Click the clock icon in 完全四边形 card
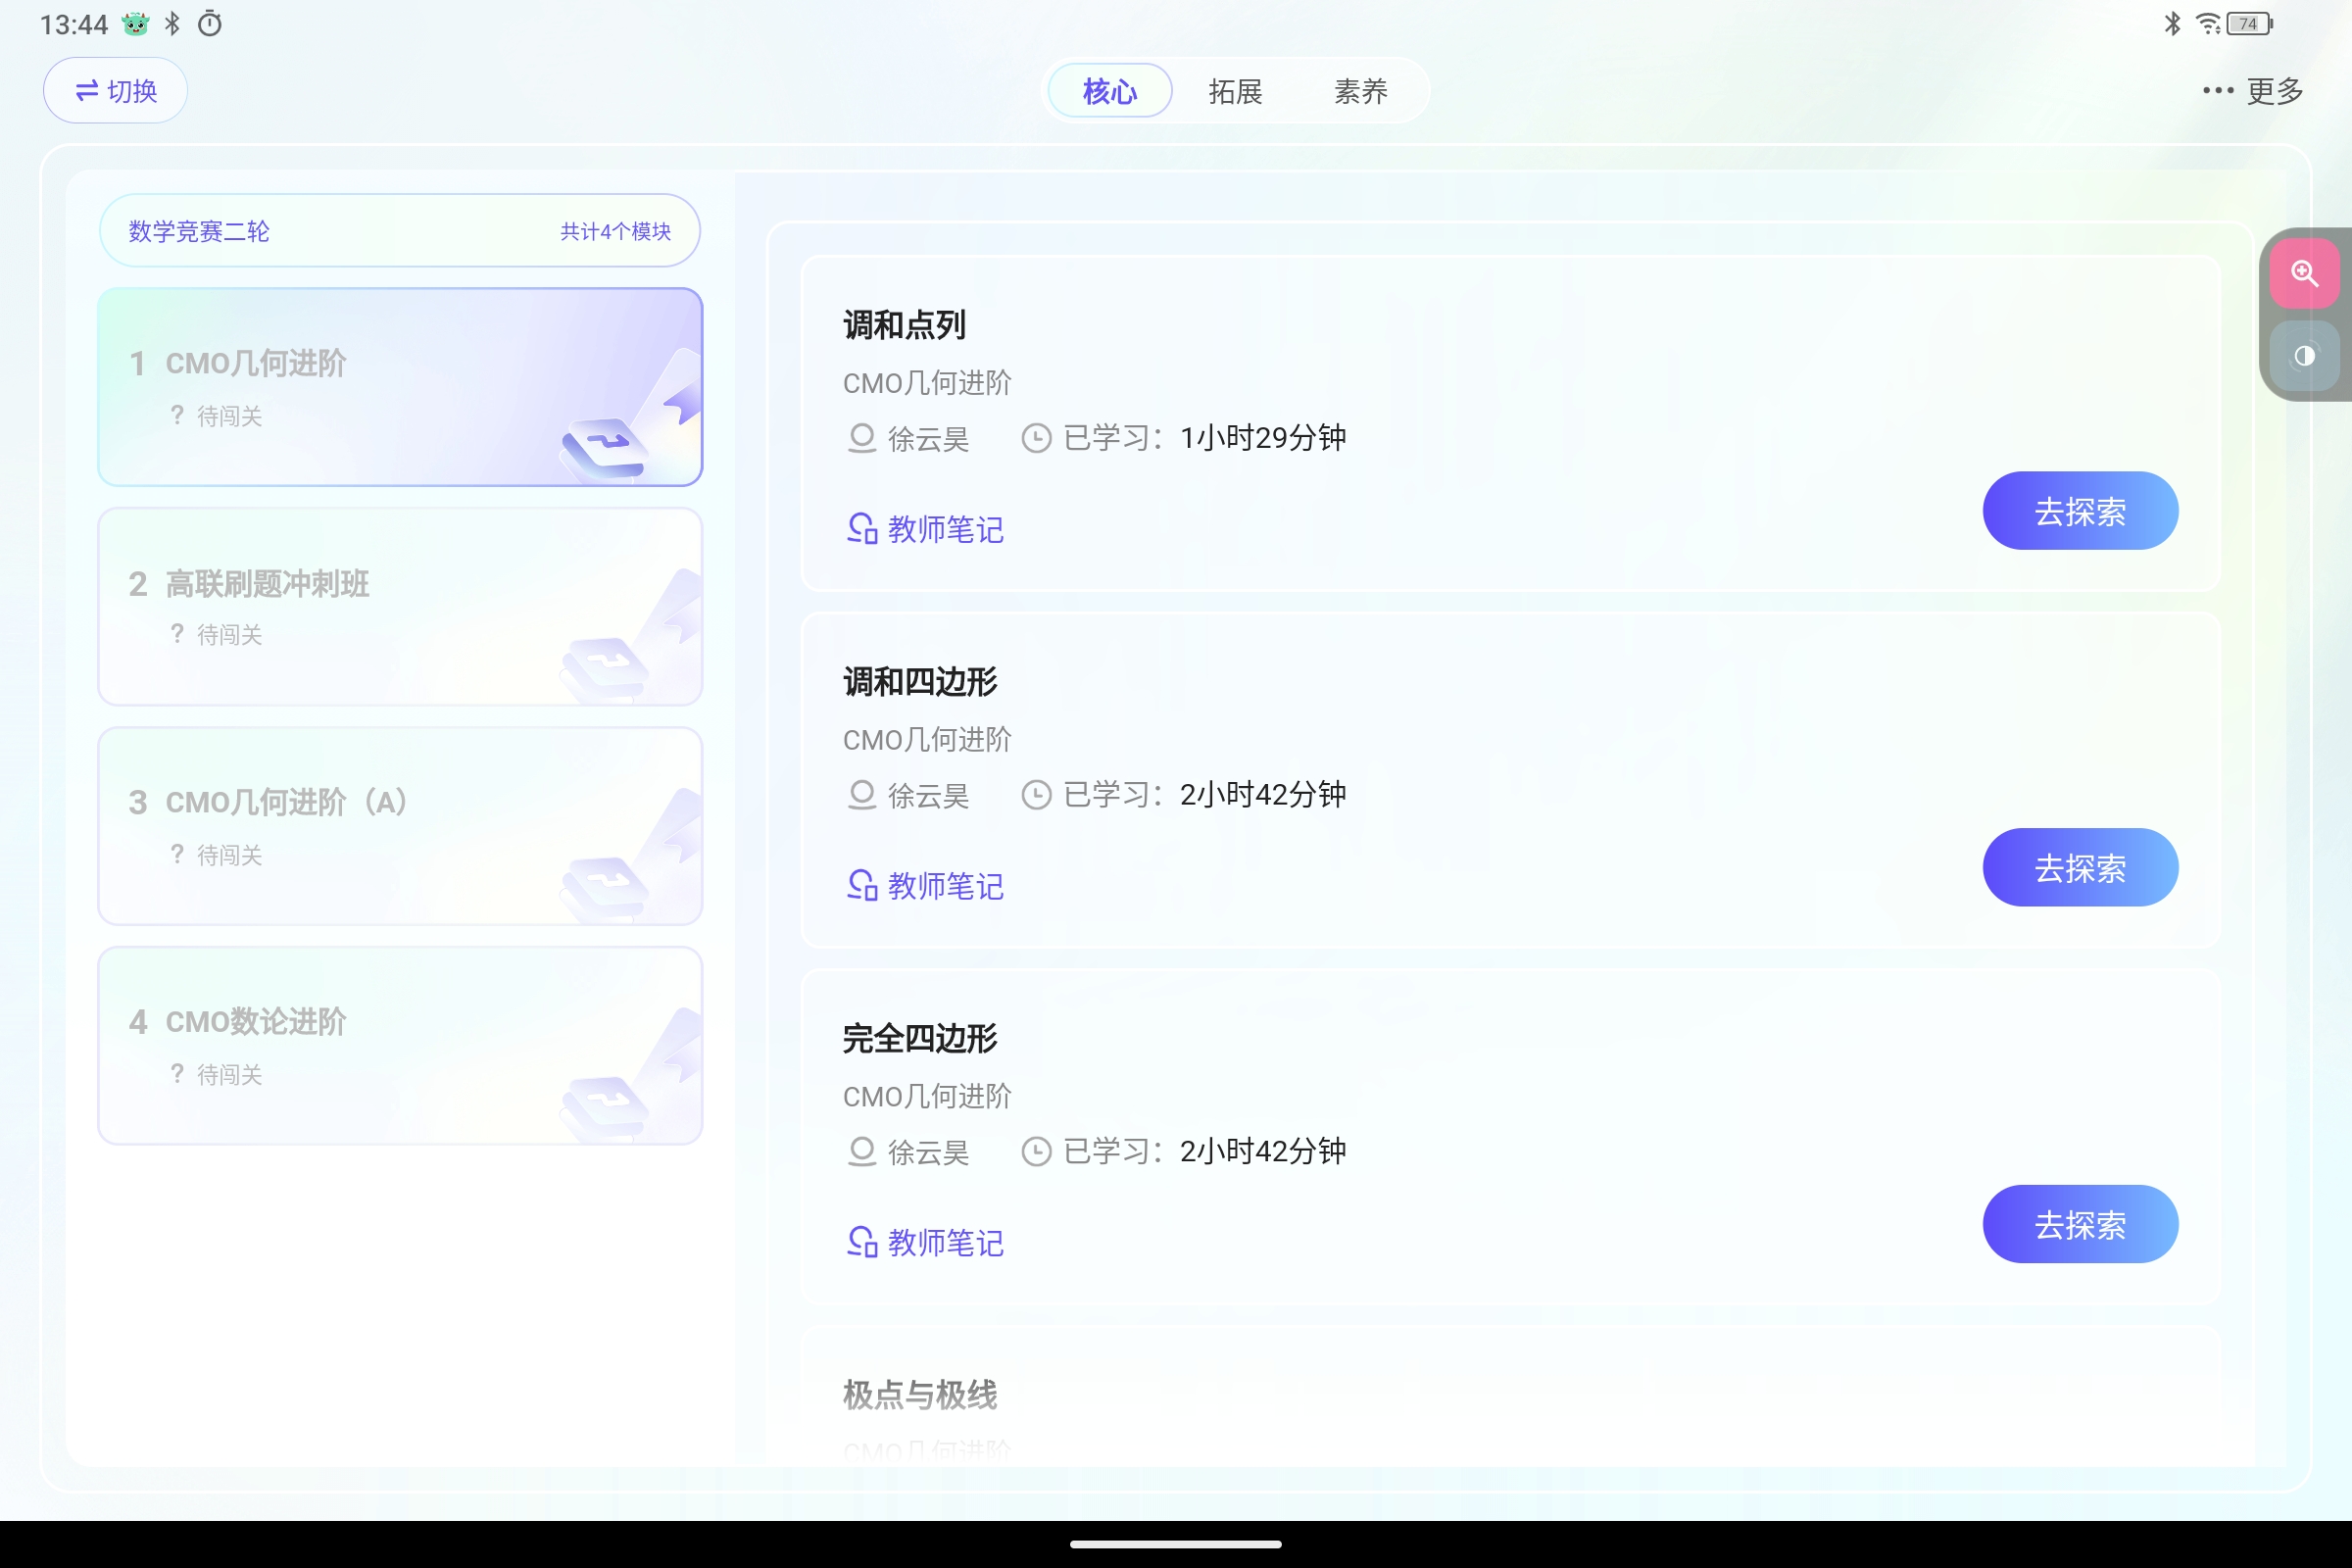 pos(1036,1152)
